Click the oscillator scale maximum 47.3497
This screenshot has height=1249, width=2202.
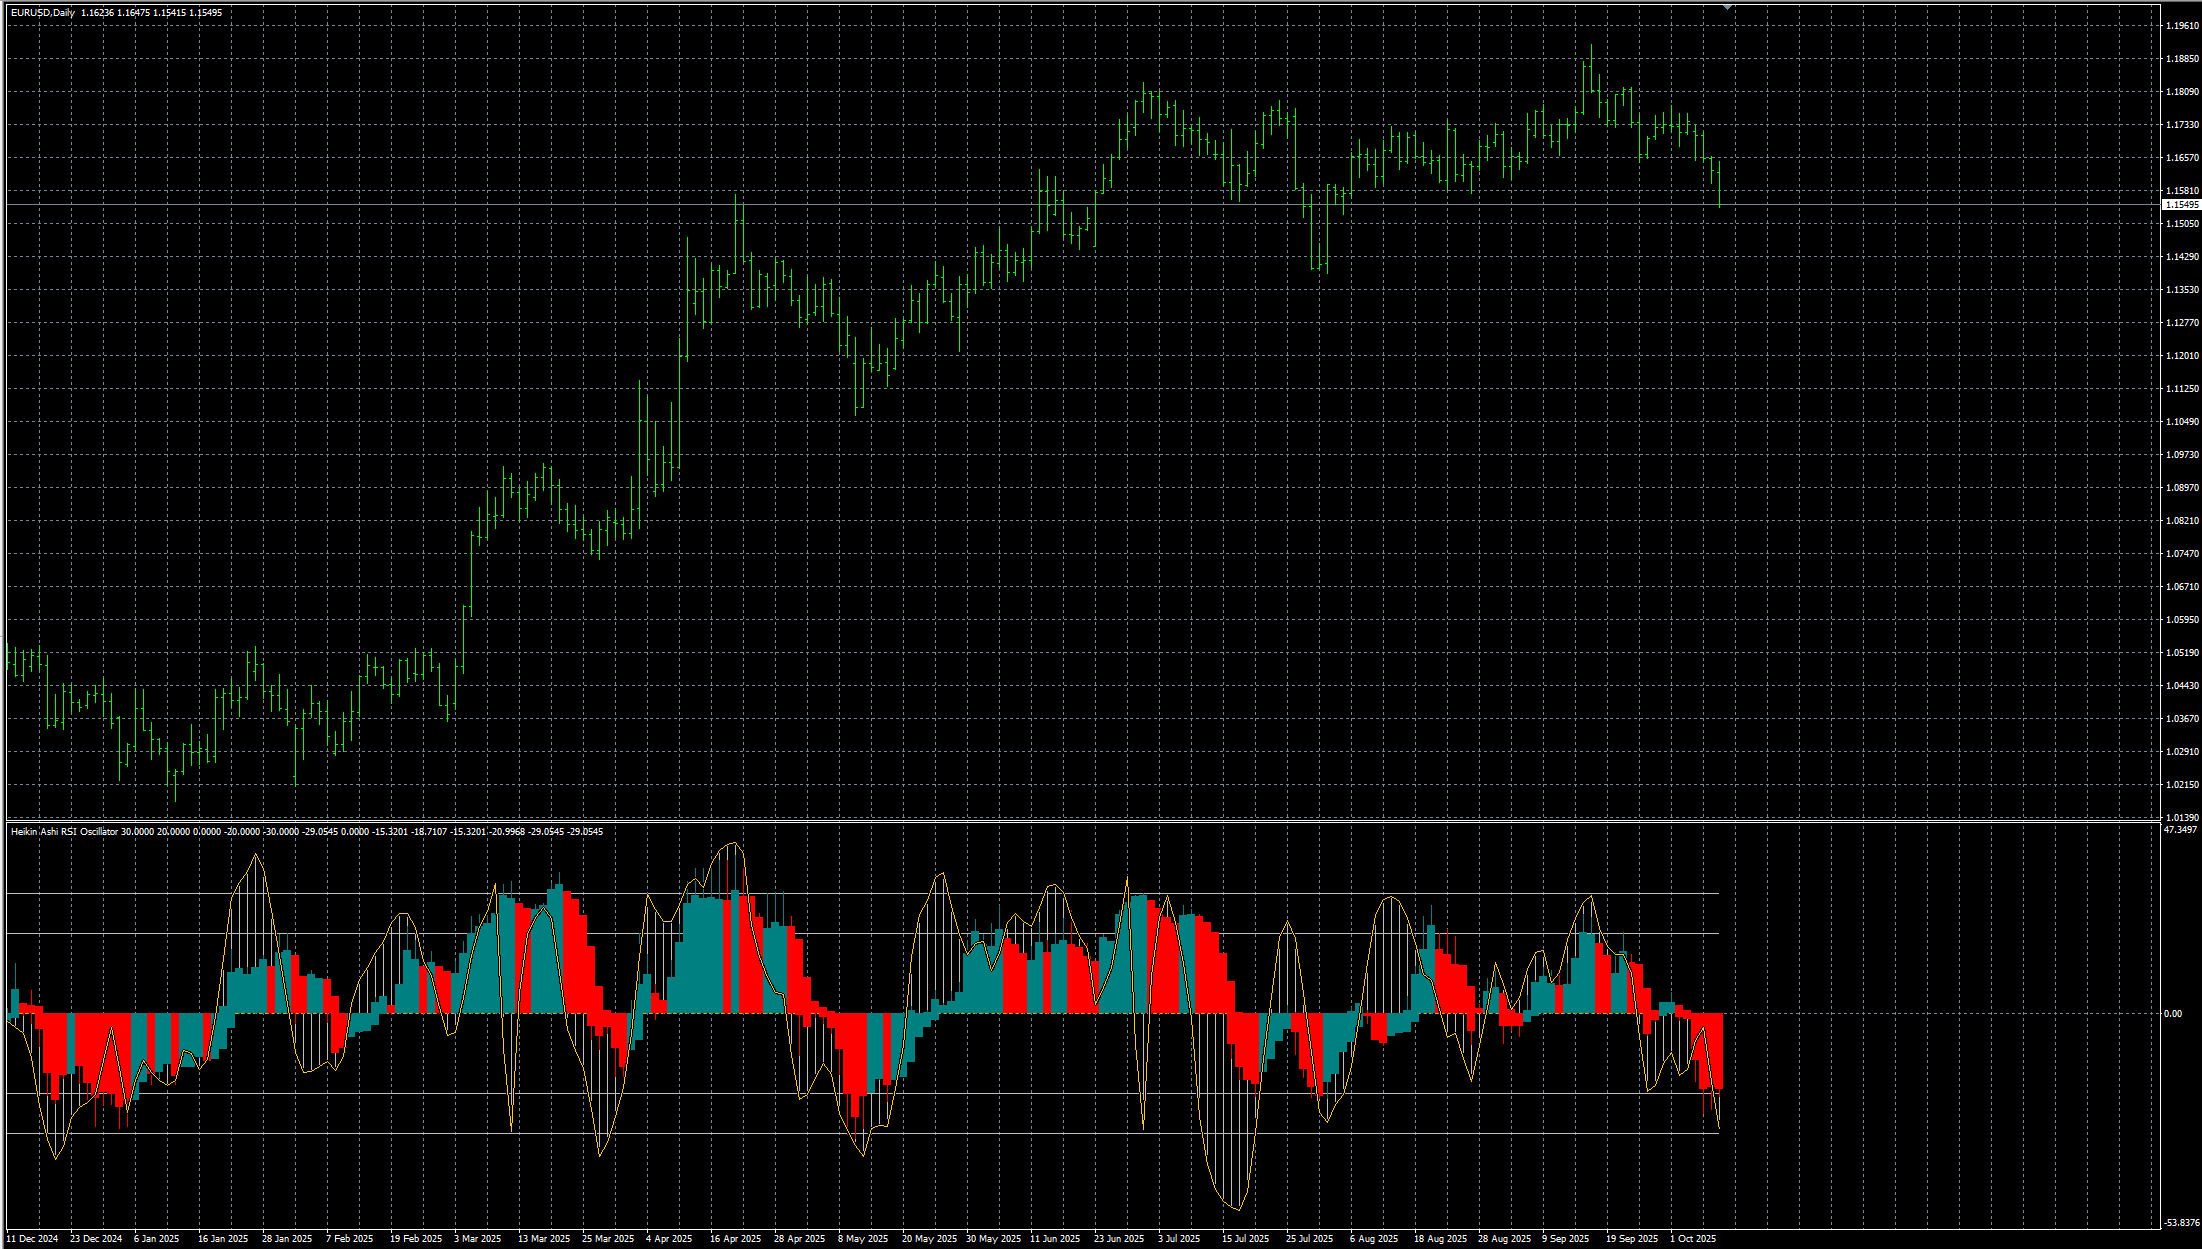[2180, 830]
